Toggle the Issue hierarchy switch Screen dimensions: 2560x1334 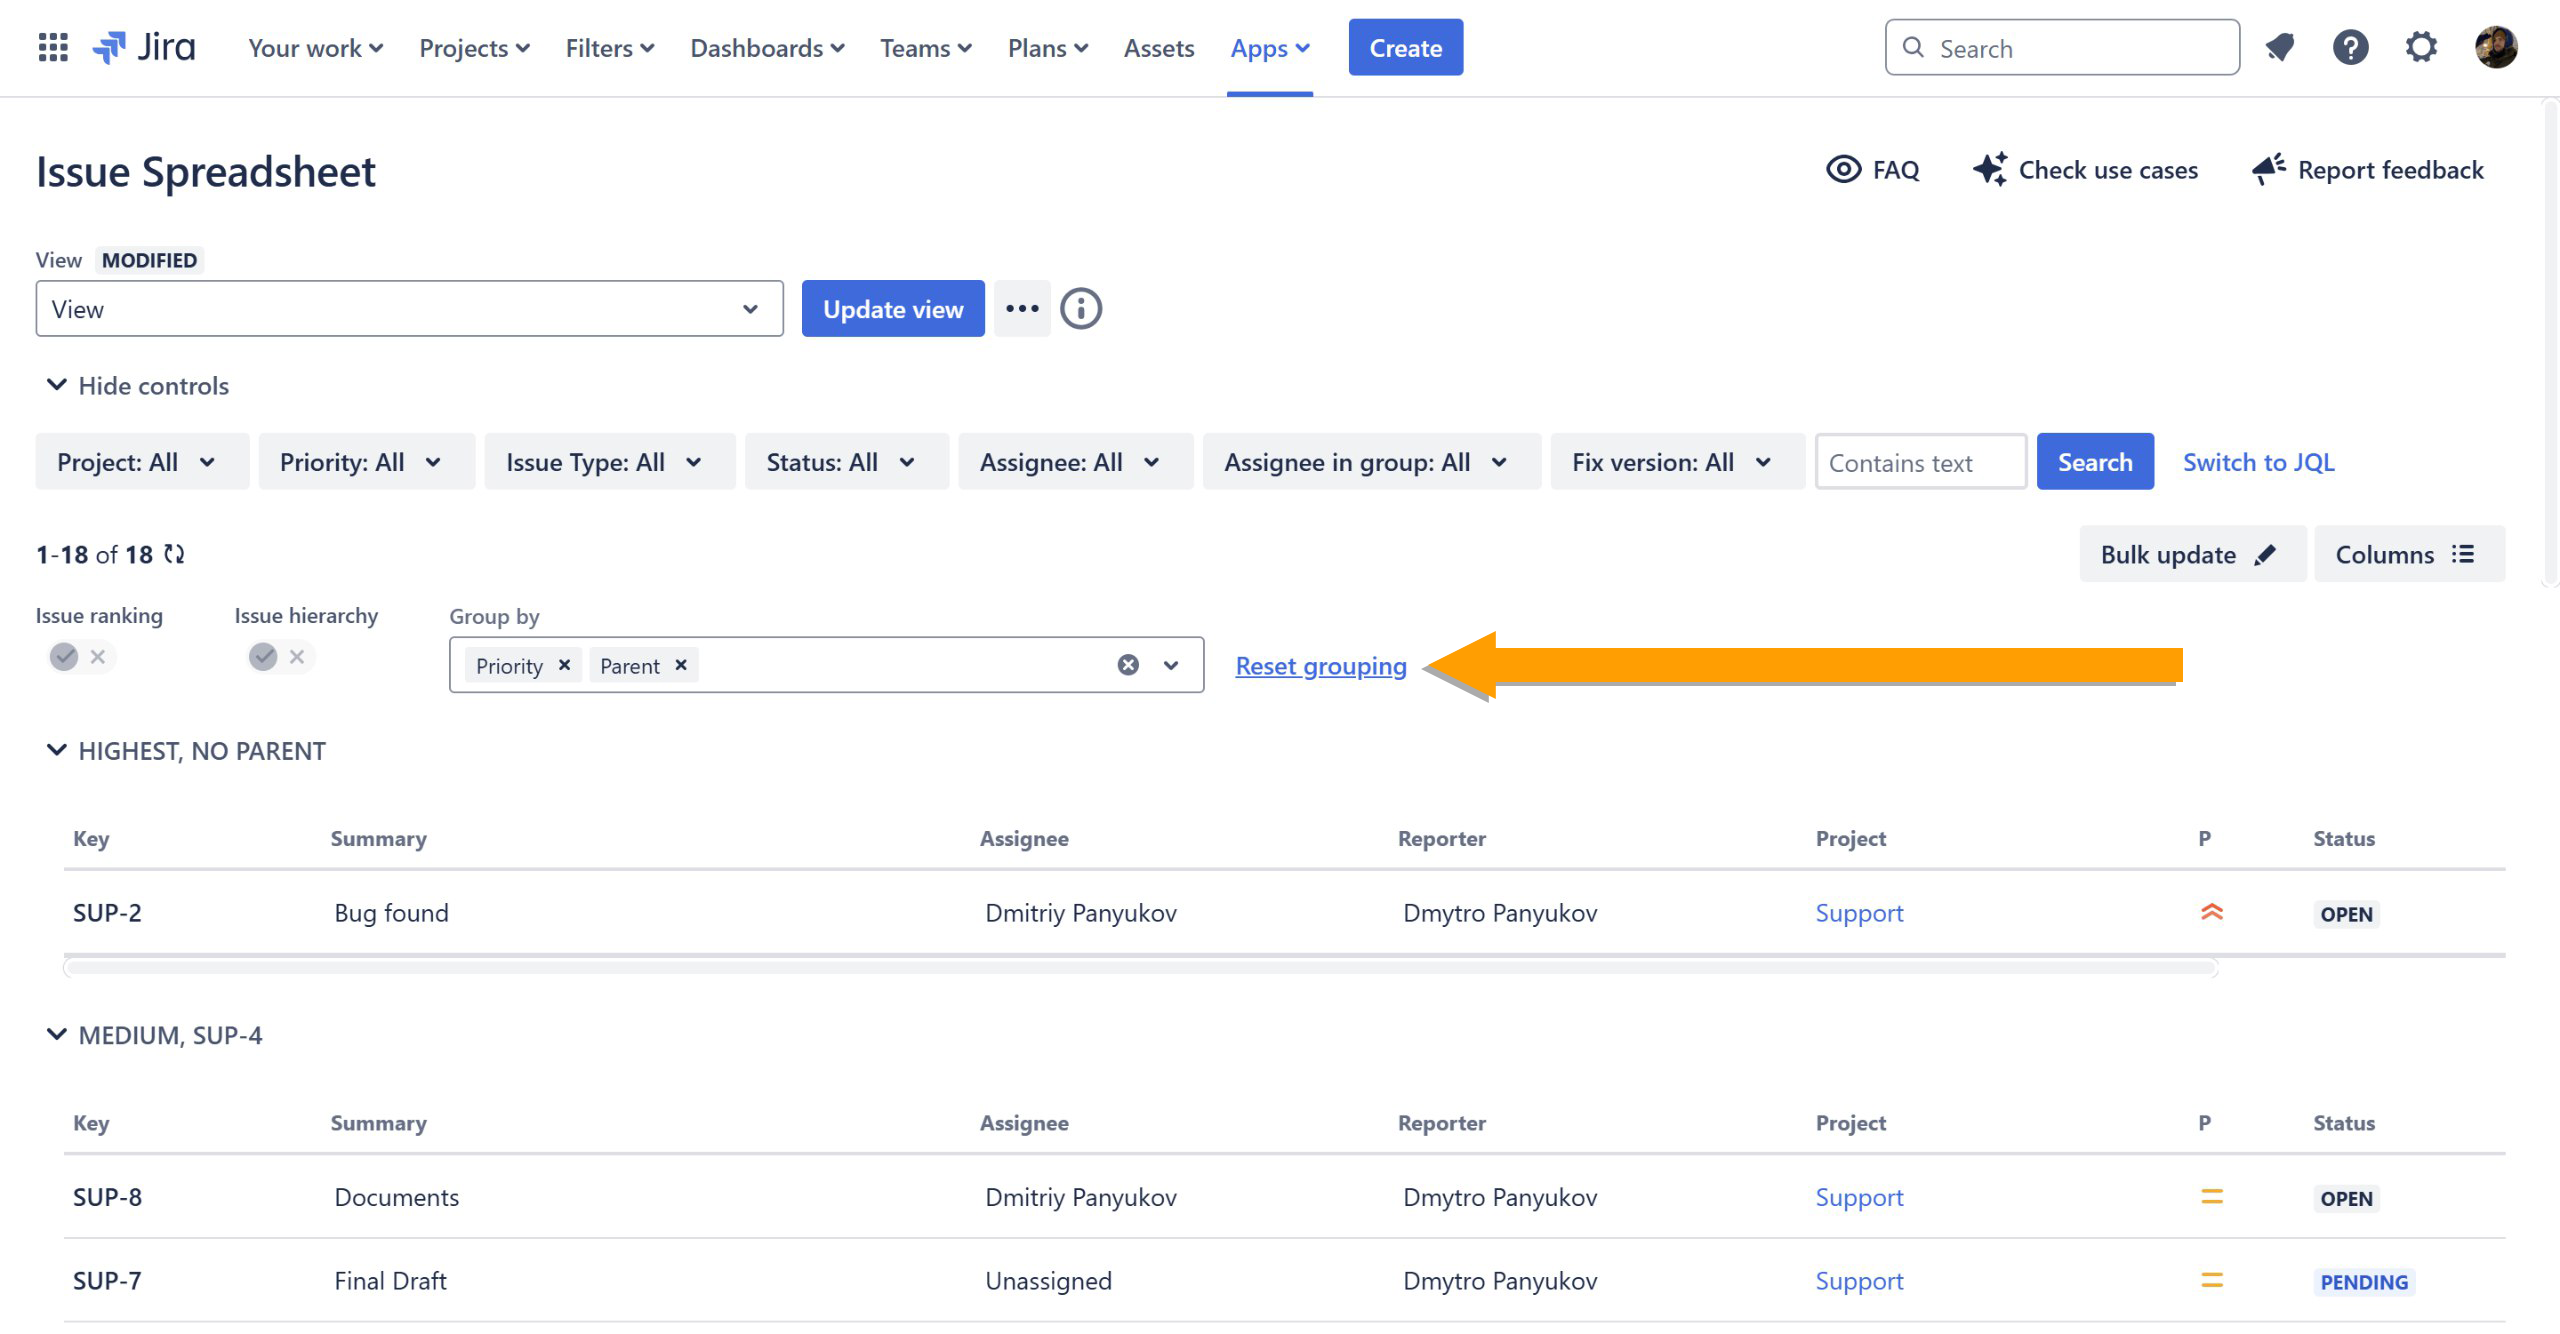pos(279,657)
